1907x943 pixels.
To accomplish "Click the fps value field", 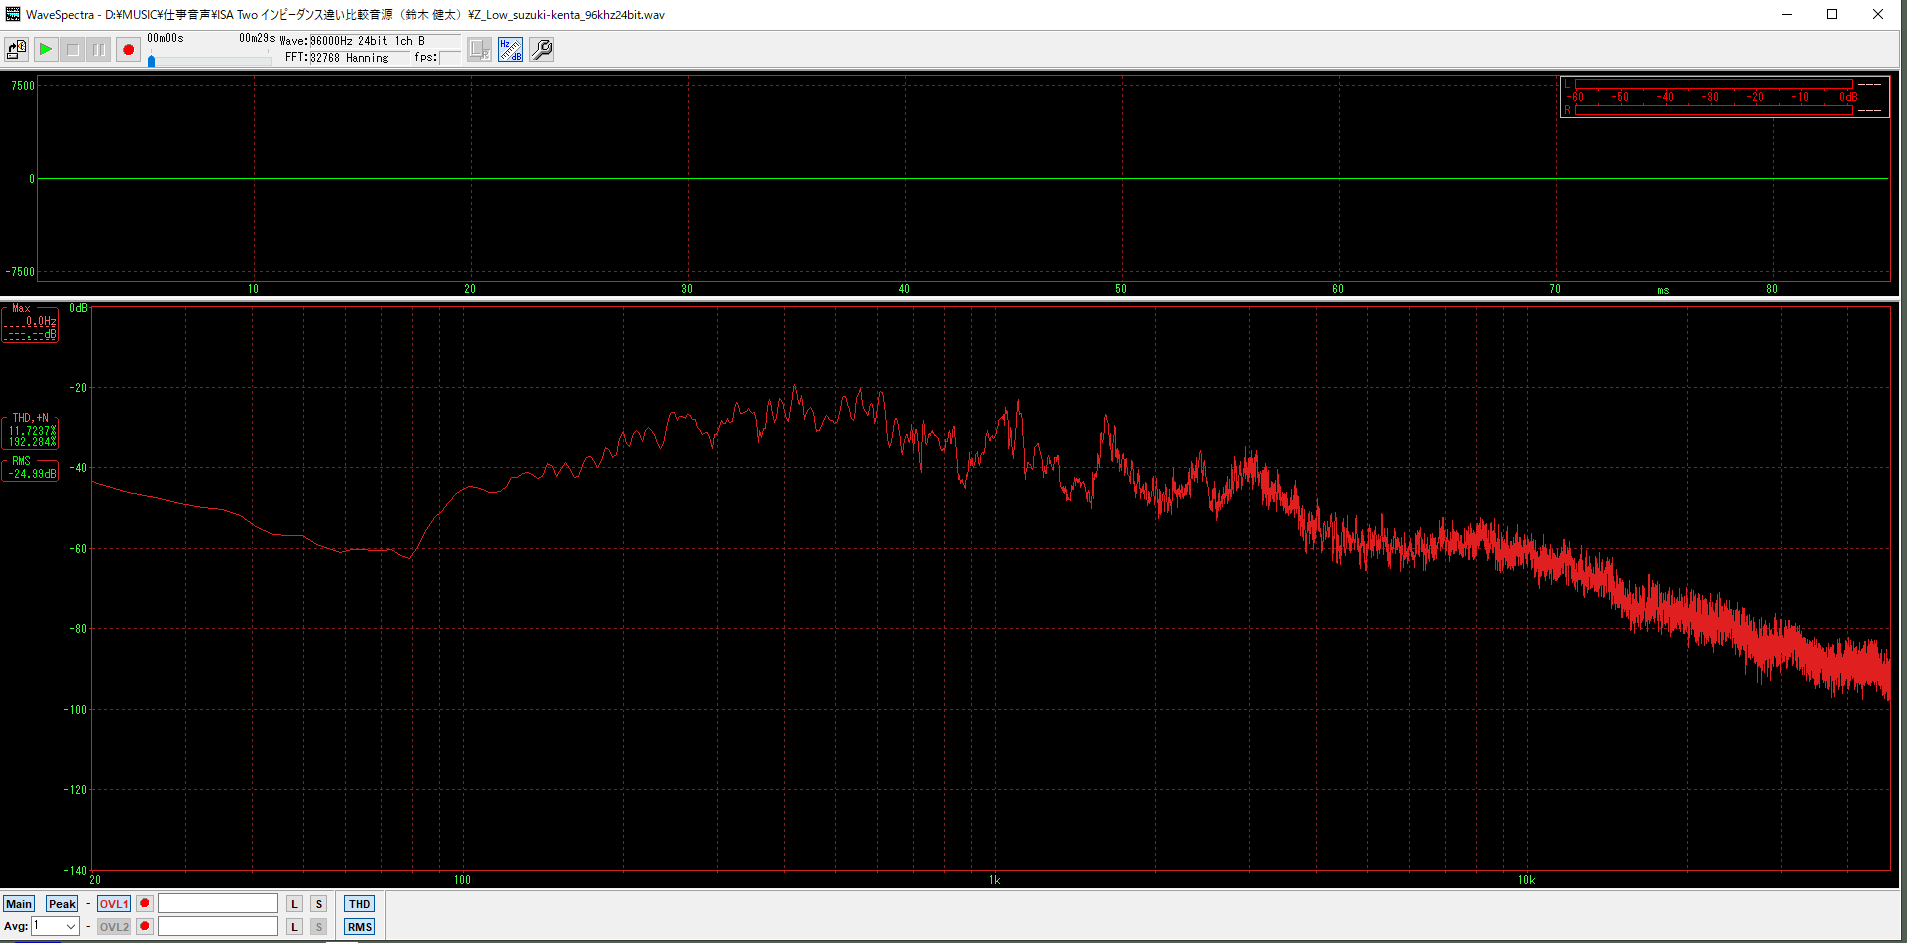I will click(449, 58).
